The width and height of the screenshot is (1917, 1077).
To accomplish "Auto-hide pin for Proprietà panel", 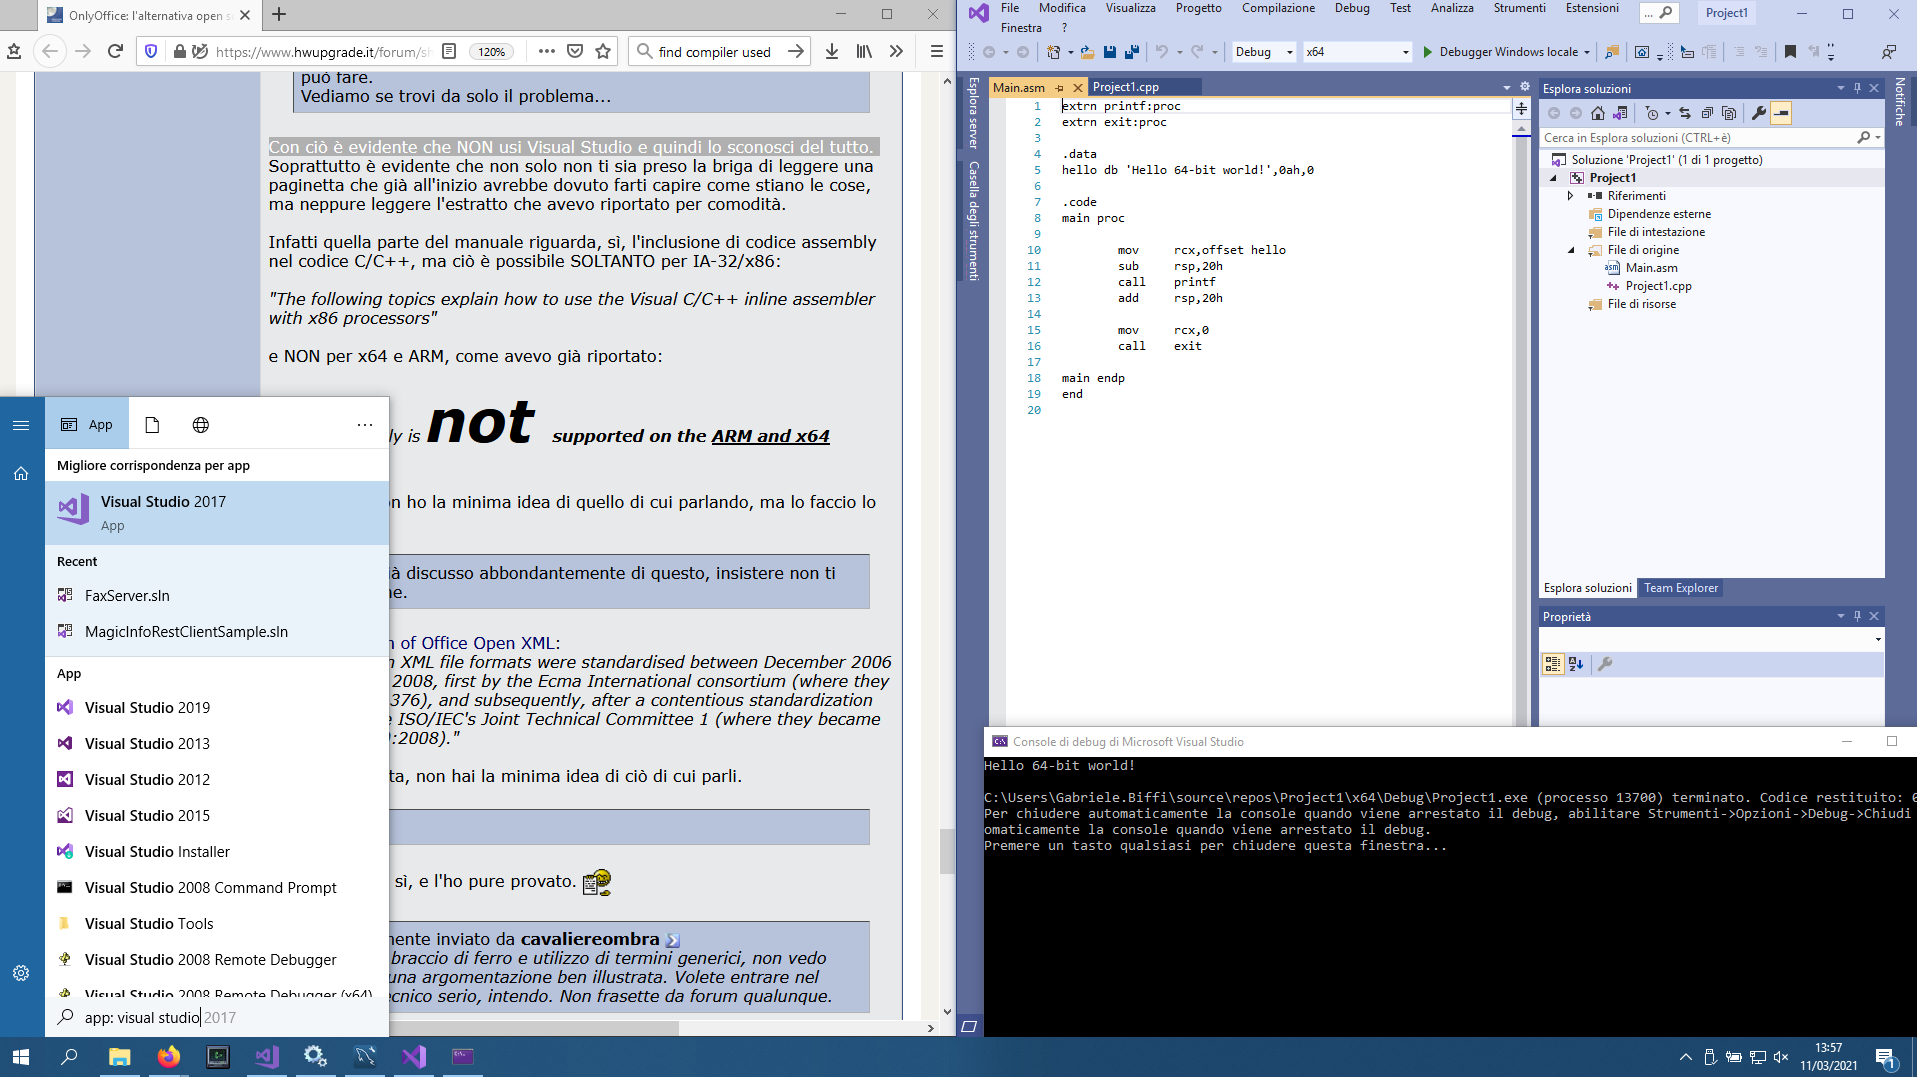I will [1857, 616].
